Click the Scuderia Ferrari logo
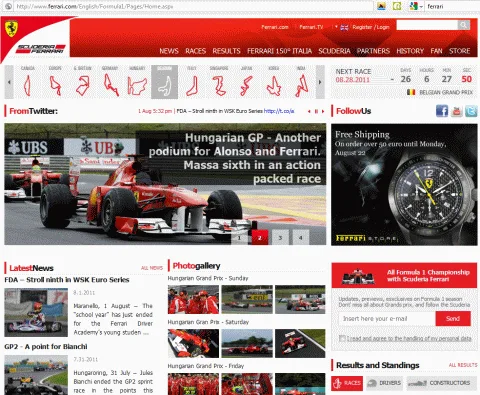This screenshot has height=395, width=480. pyautogui.click(x=41, y=49)
